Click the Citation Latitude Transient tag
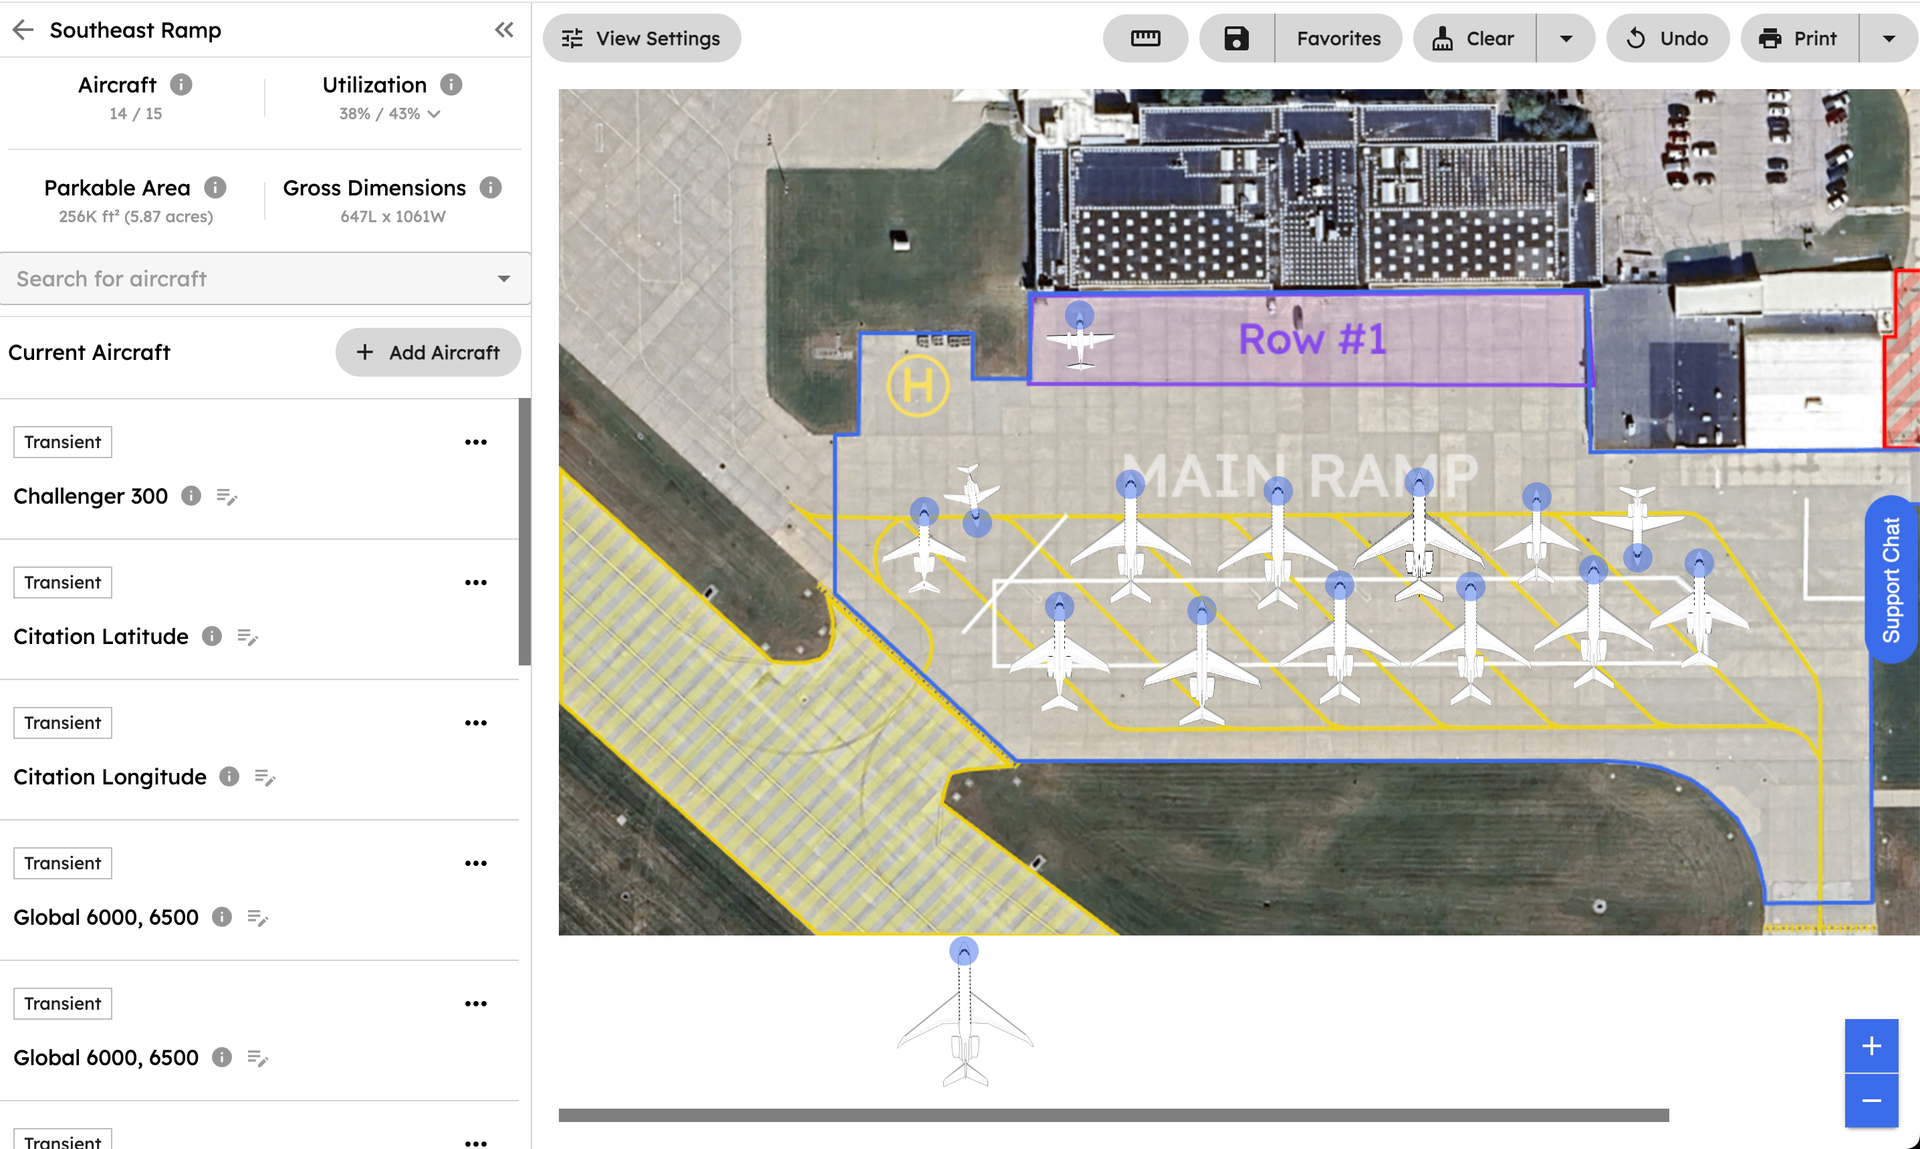 pos(63,582)
